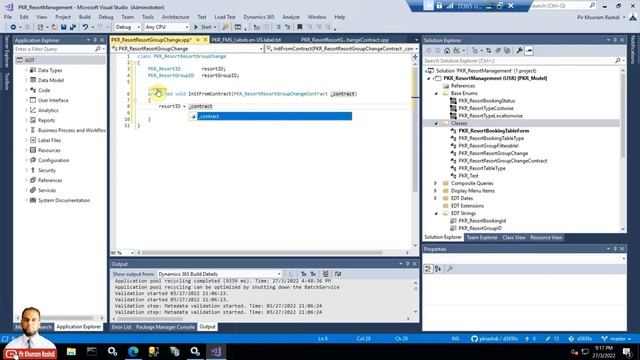Switch to the Team Explorer tab
The height and width of the screenshot is (360, 640).
click(482, 237)
